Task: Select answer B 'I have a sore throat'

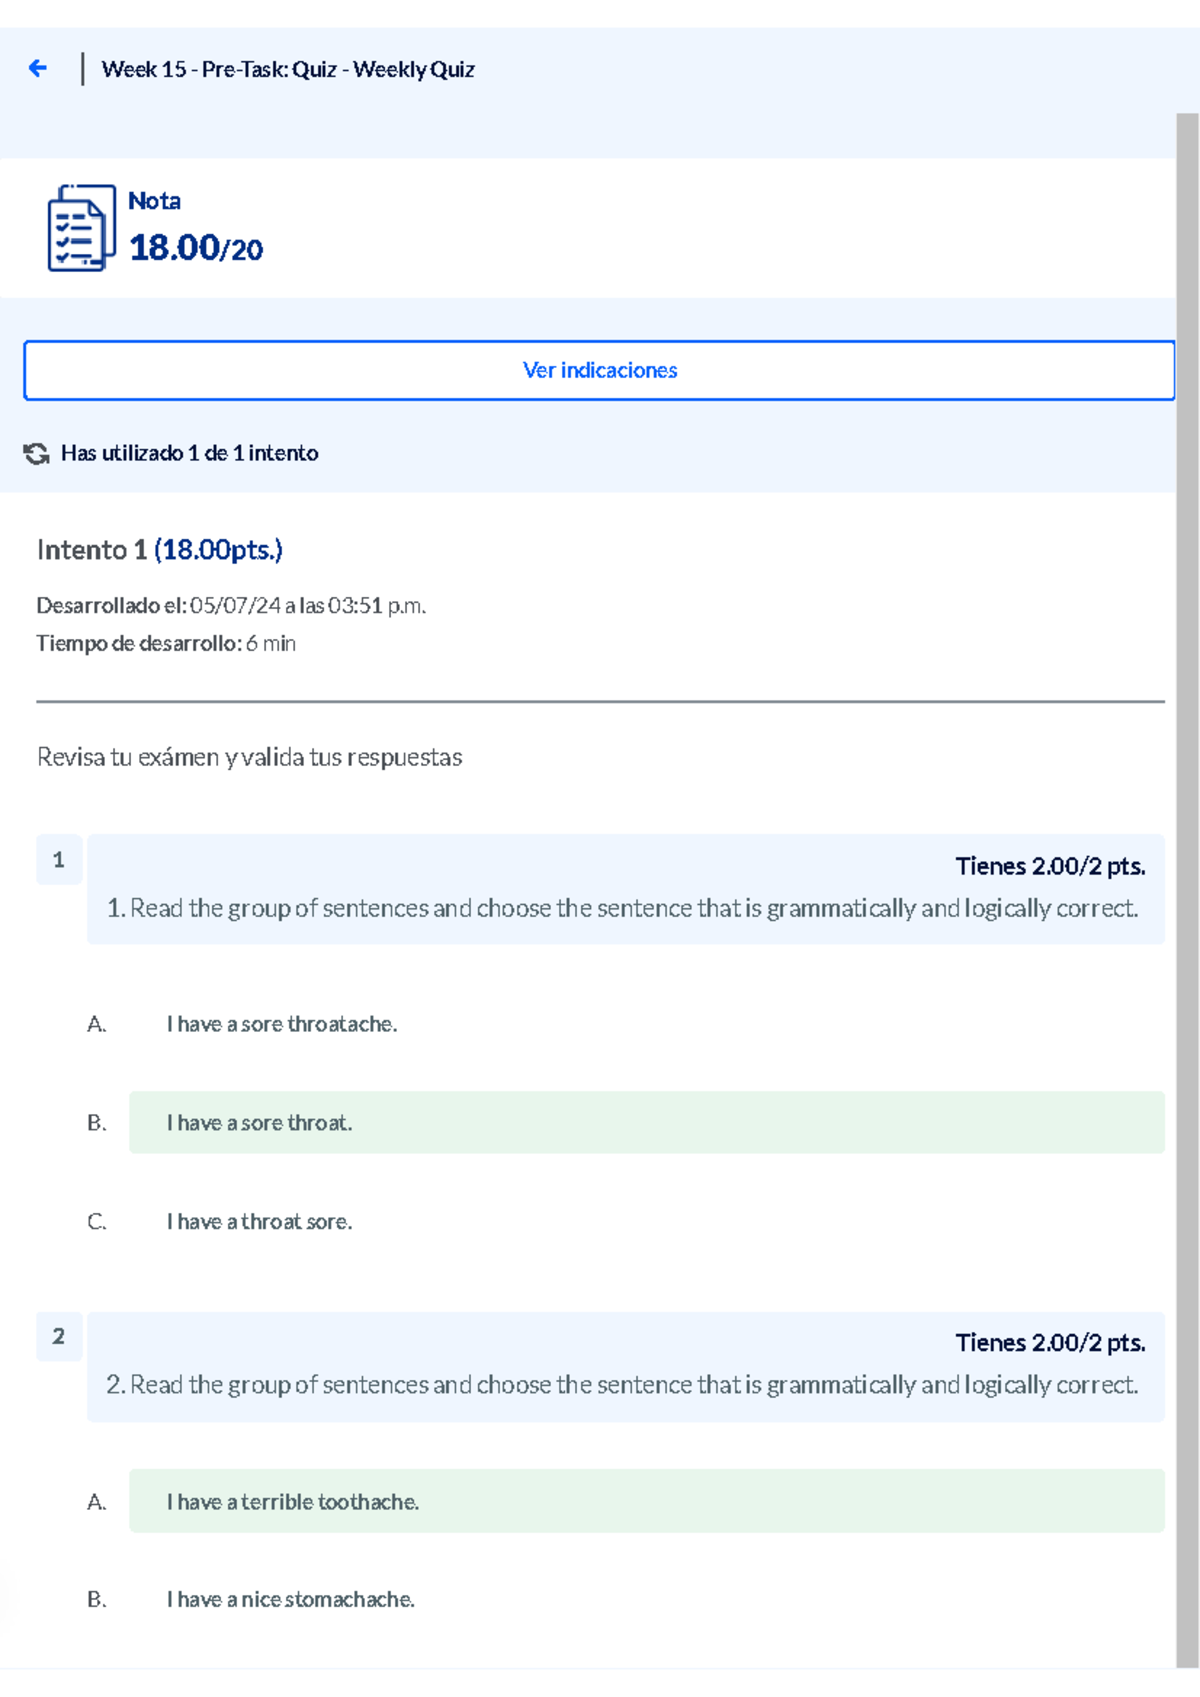Action: pyautogui.click(x=260, y=1123)
